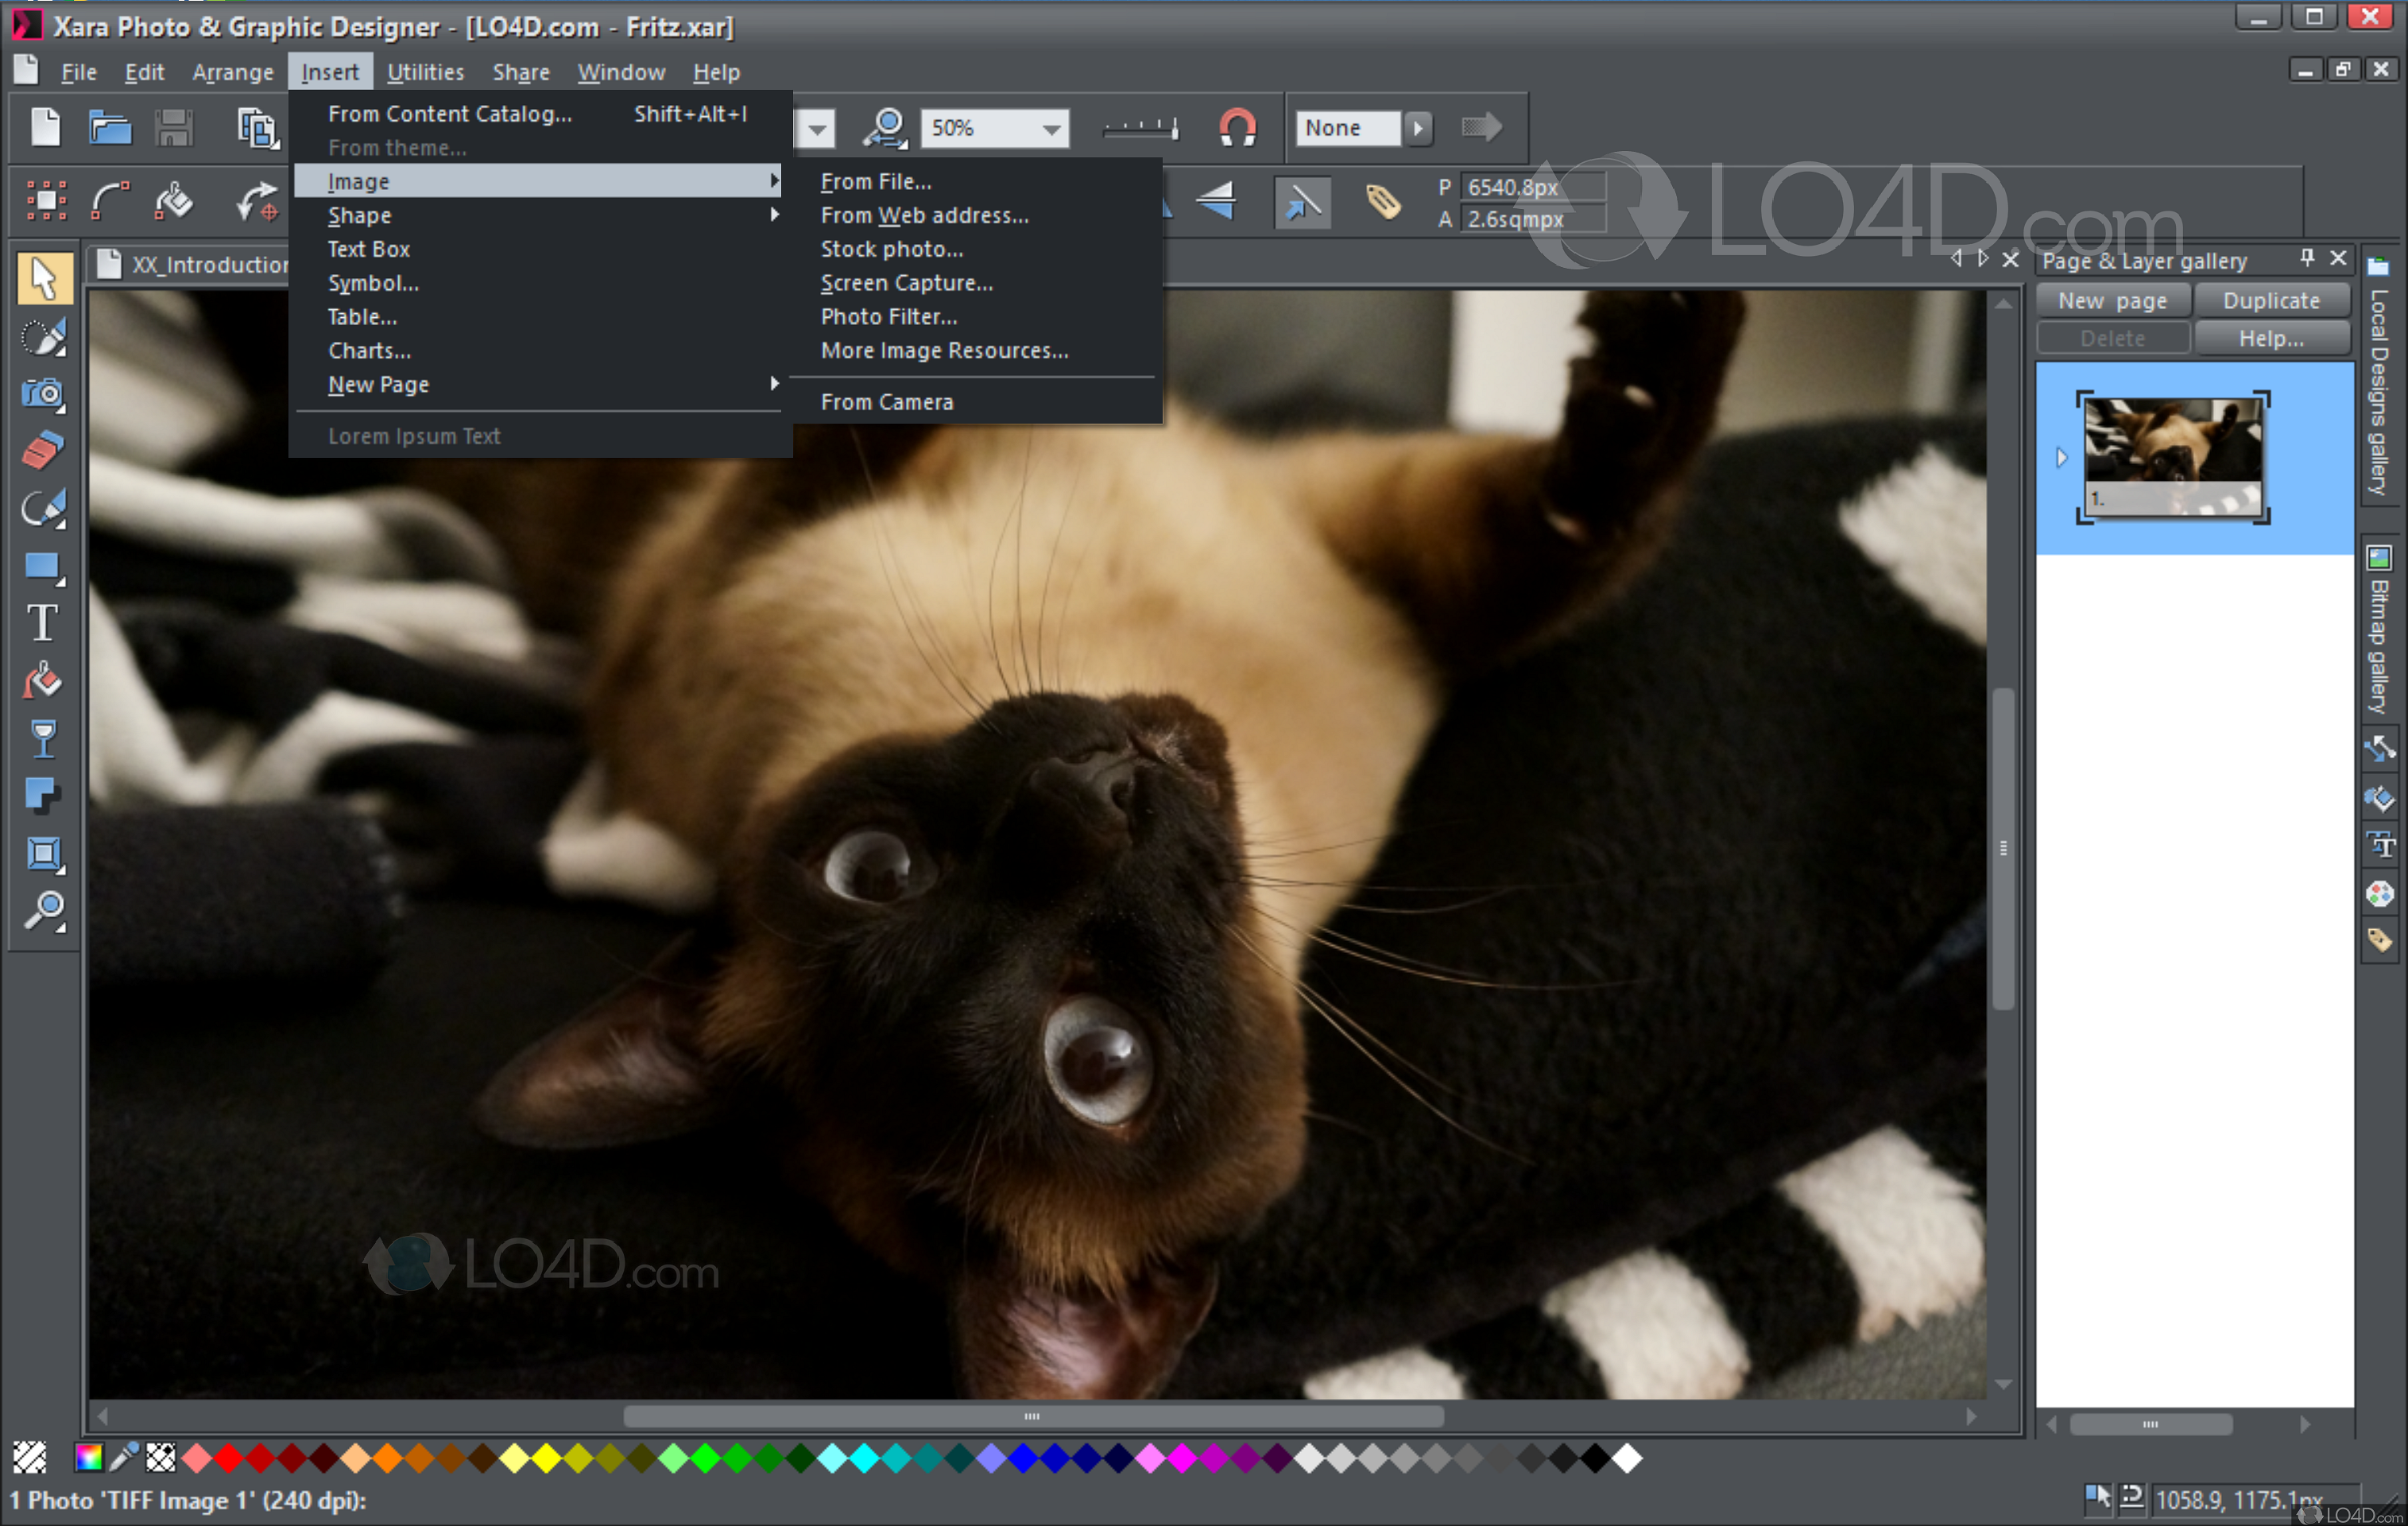Select the Eraser tool

coord(44,450)
